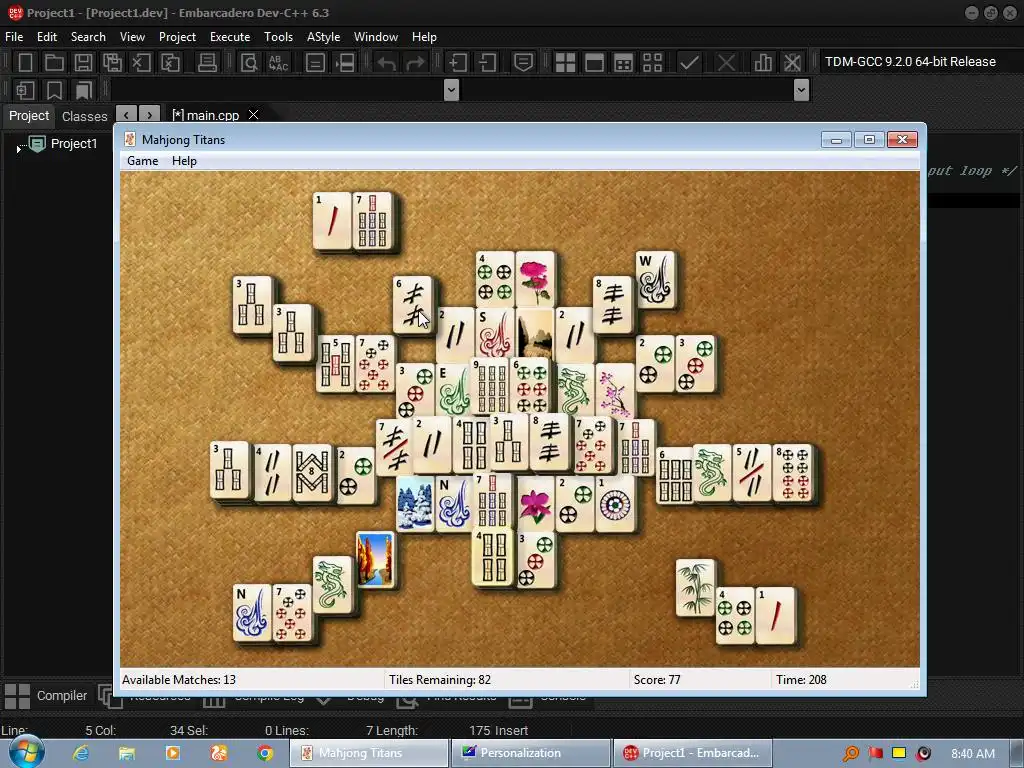This screenshot has width=1024, height=768.
Task: Click the Stop Execution X icon
Action: pos(726,62)
